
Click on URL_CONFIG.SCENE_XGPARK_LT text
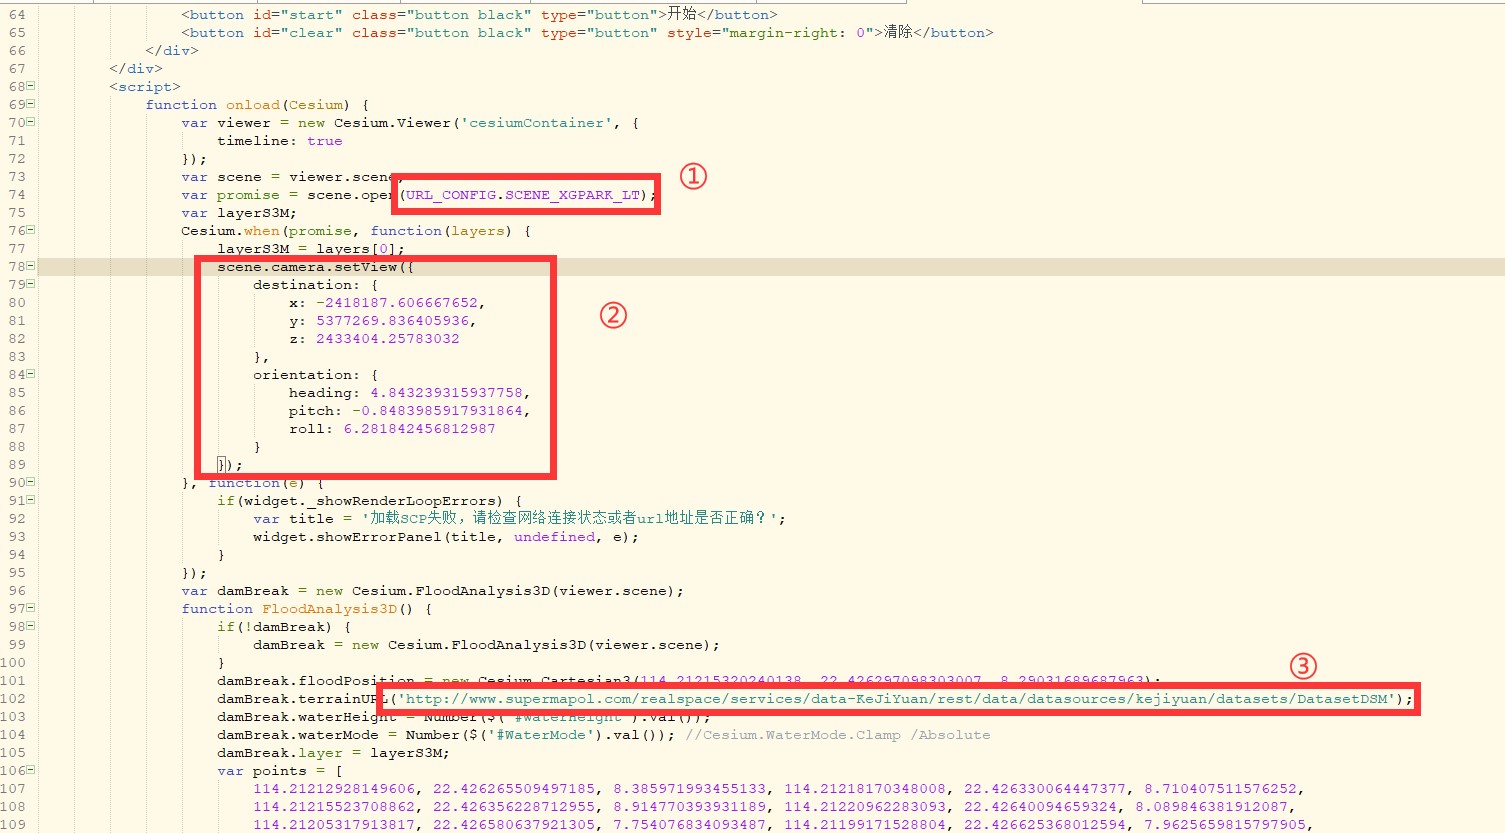522,195
